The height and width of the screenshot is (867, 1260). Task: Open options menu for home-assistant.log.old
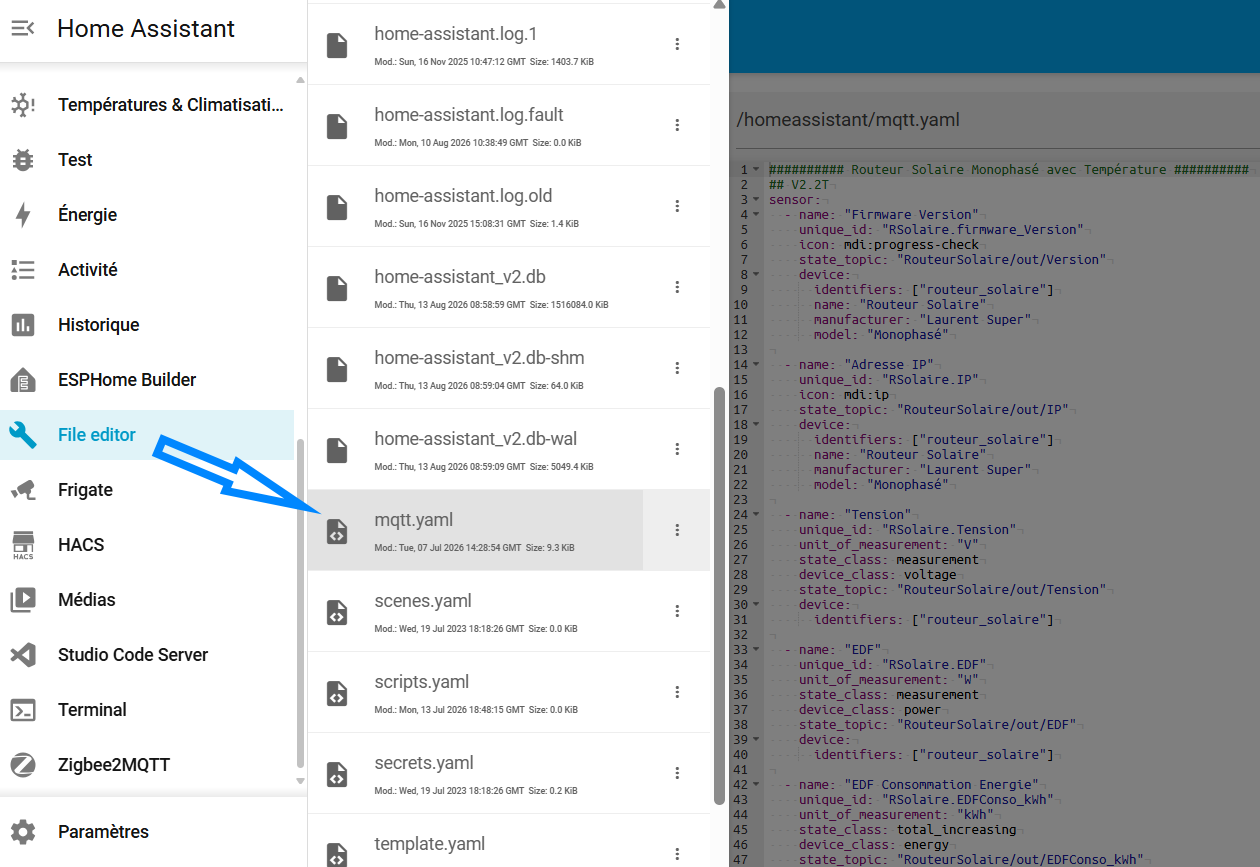tap(677, 206)
